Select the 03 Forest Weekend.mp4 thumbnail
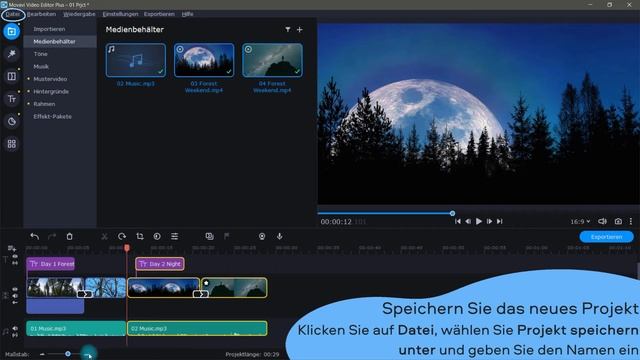The image size is (640, 360). click(x=204, y=60)
